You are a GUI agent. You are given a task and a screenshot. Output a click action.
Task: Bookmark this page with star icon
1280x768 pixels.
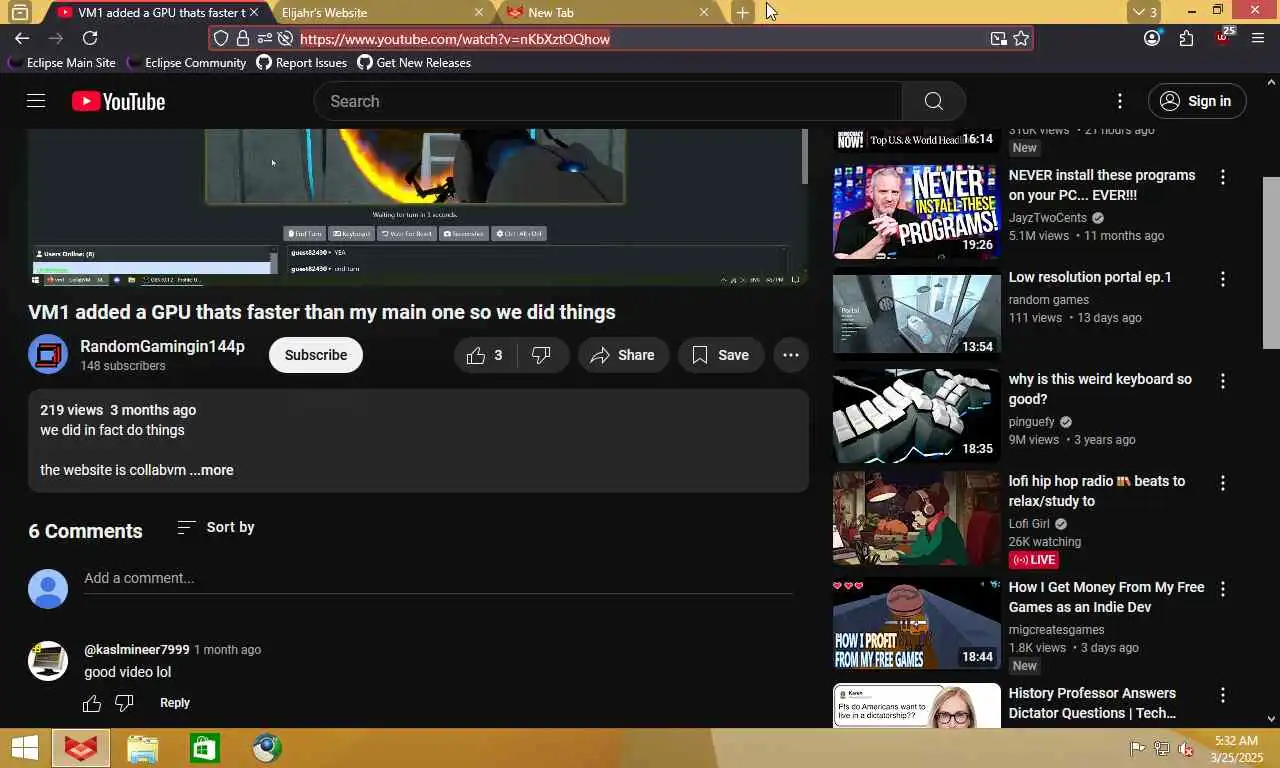tap(1021, 39)
